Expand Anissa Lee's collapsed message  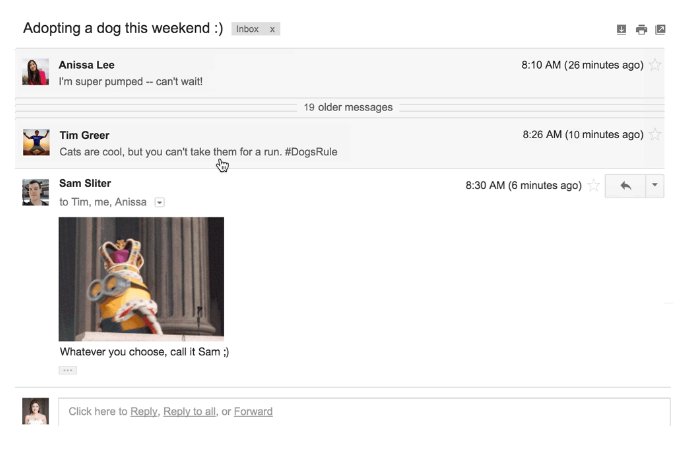pos(340,73)
